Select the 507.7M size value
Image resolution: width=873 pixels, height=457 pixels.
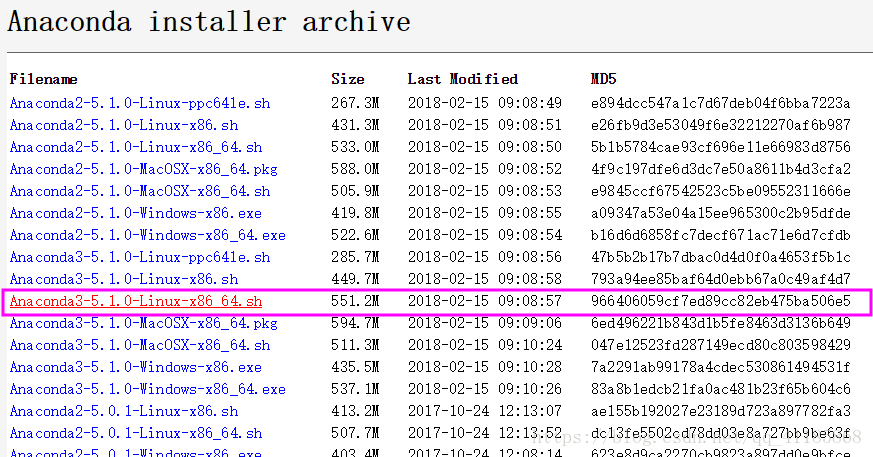pos(355,433)
